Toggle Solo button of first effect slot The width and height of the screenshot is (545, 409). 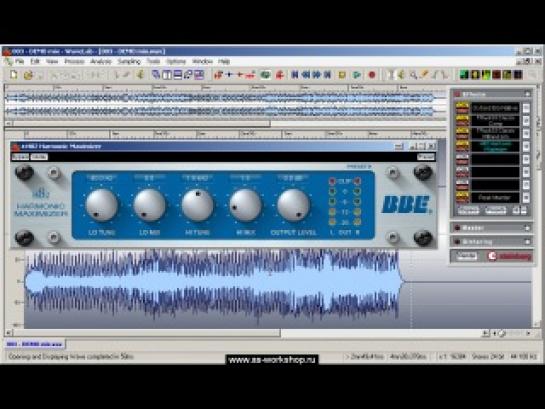[462, 111]
